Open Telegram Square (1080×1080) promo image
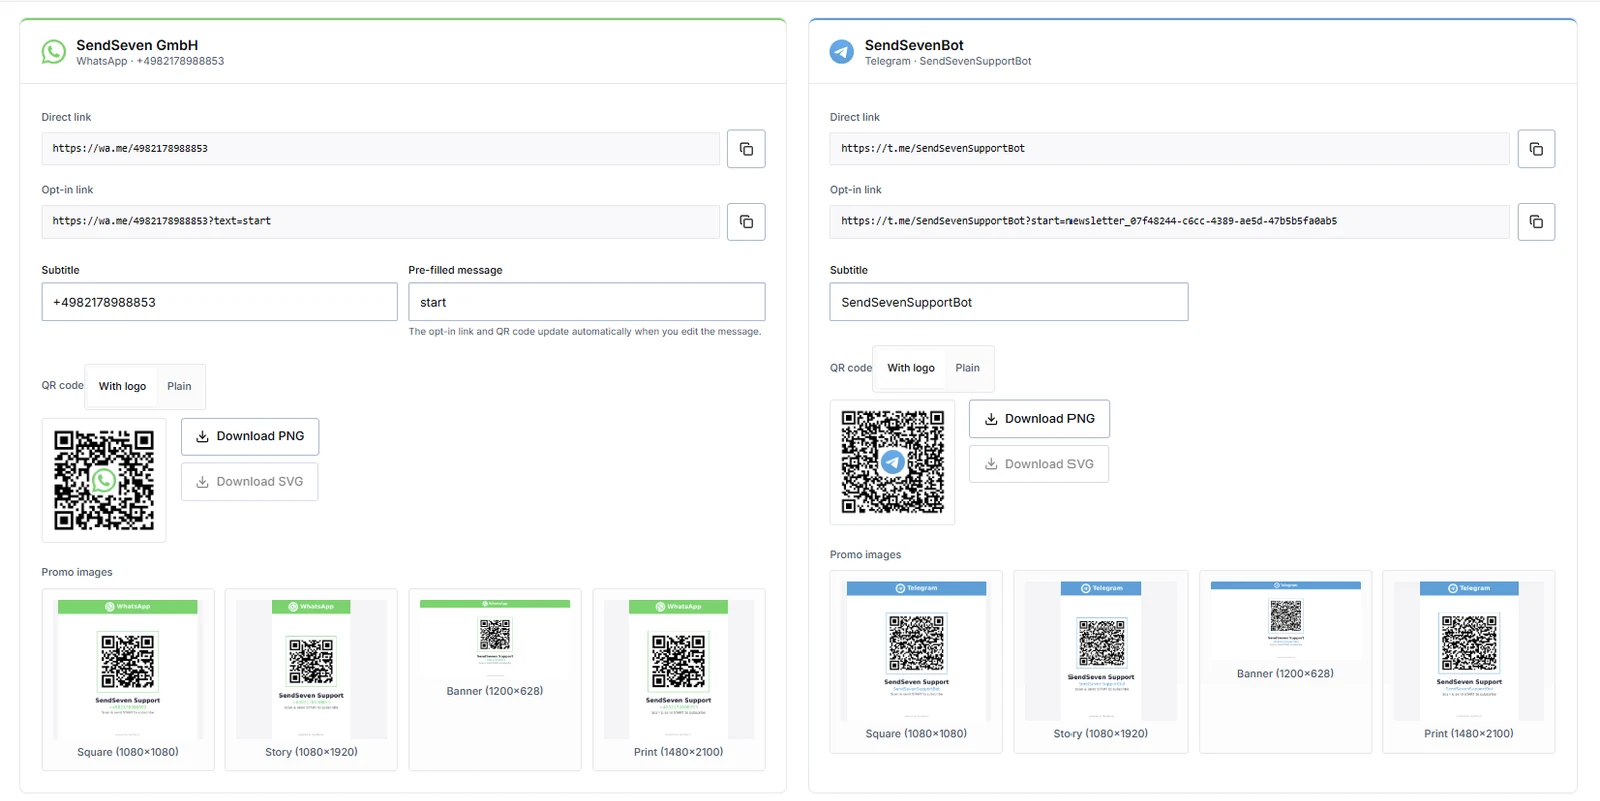 (916, 662)
